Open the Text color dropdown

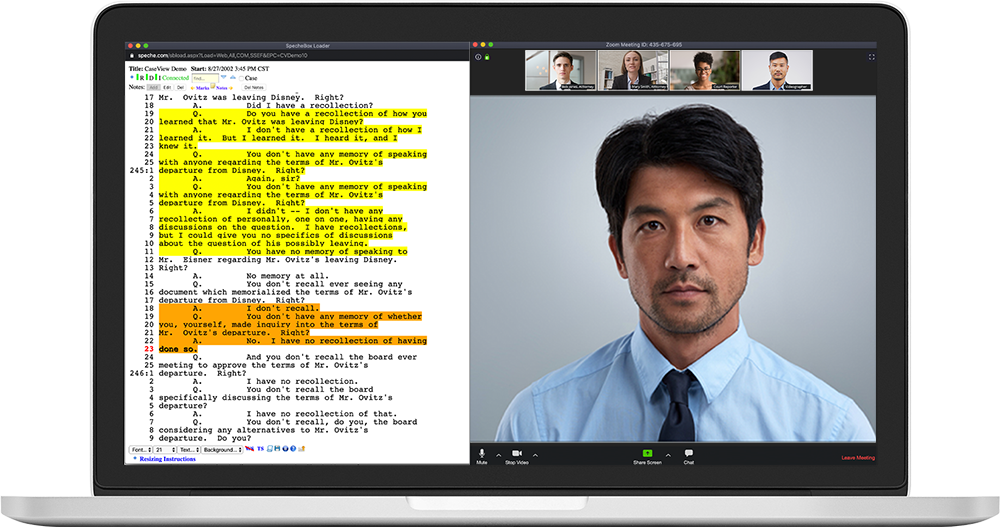click(x=188, y=450)
